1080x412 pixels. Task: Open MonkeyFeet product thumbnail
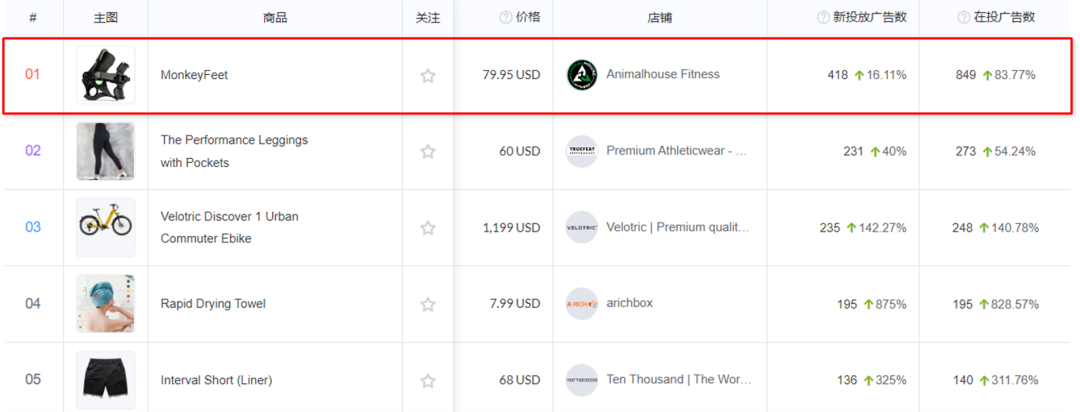[x=105, y=75]
